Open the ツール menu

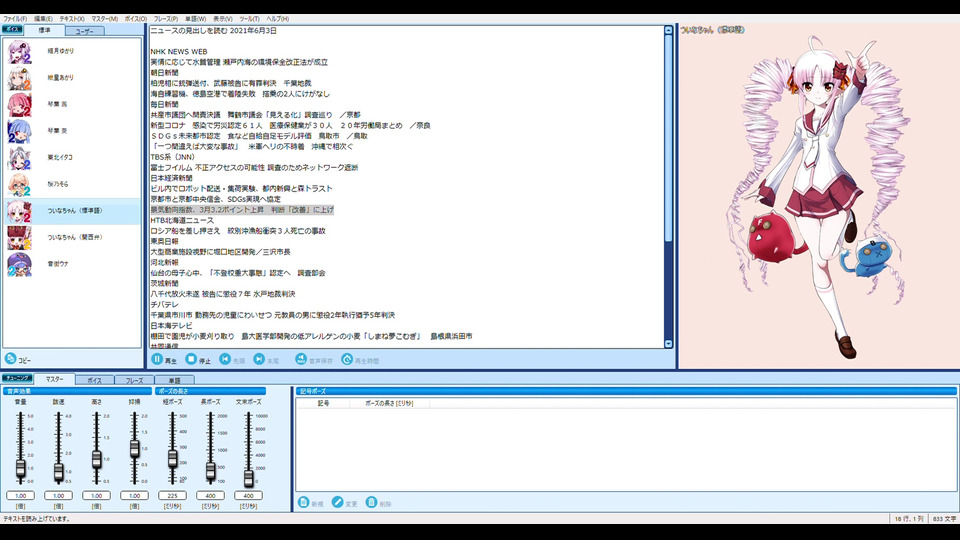249,19
